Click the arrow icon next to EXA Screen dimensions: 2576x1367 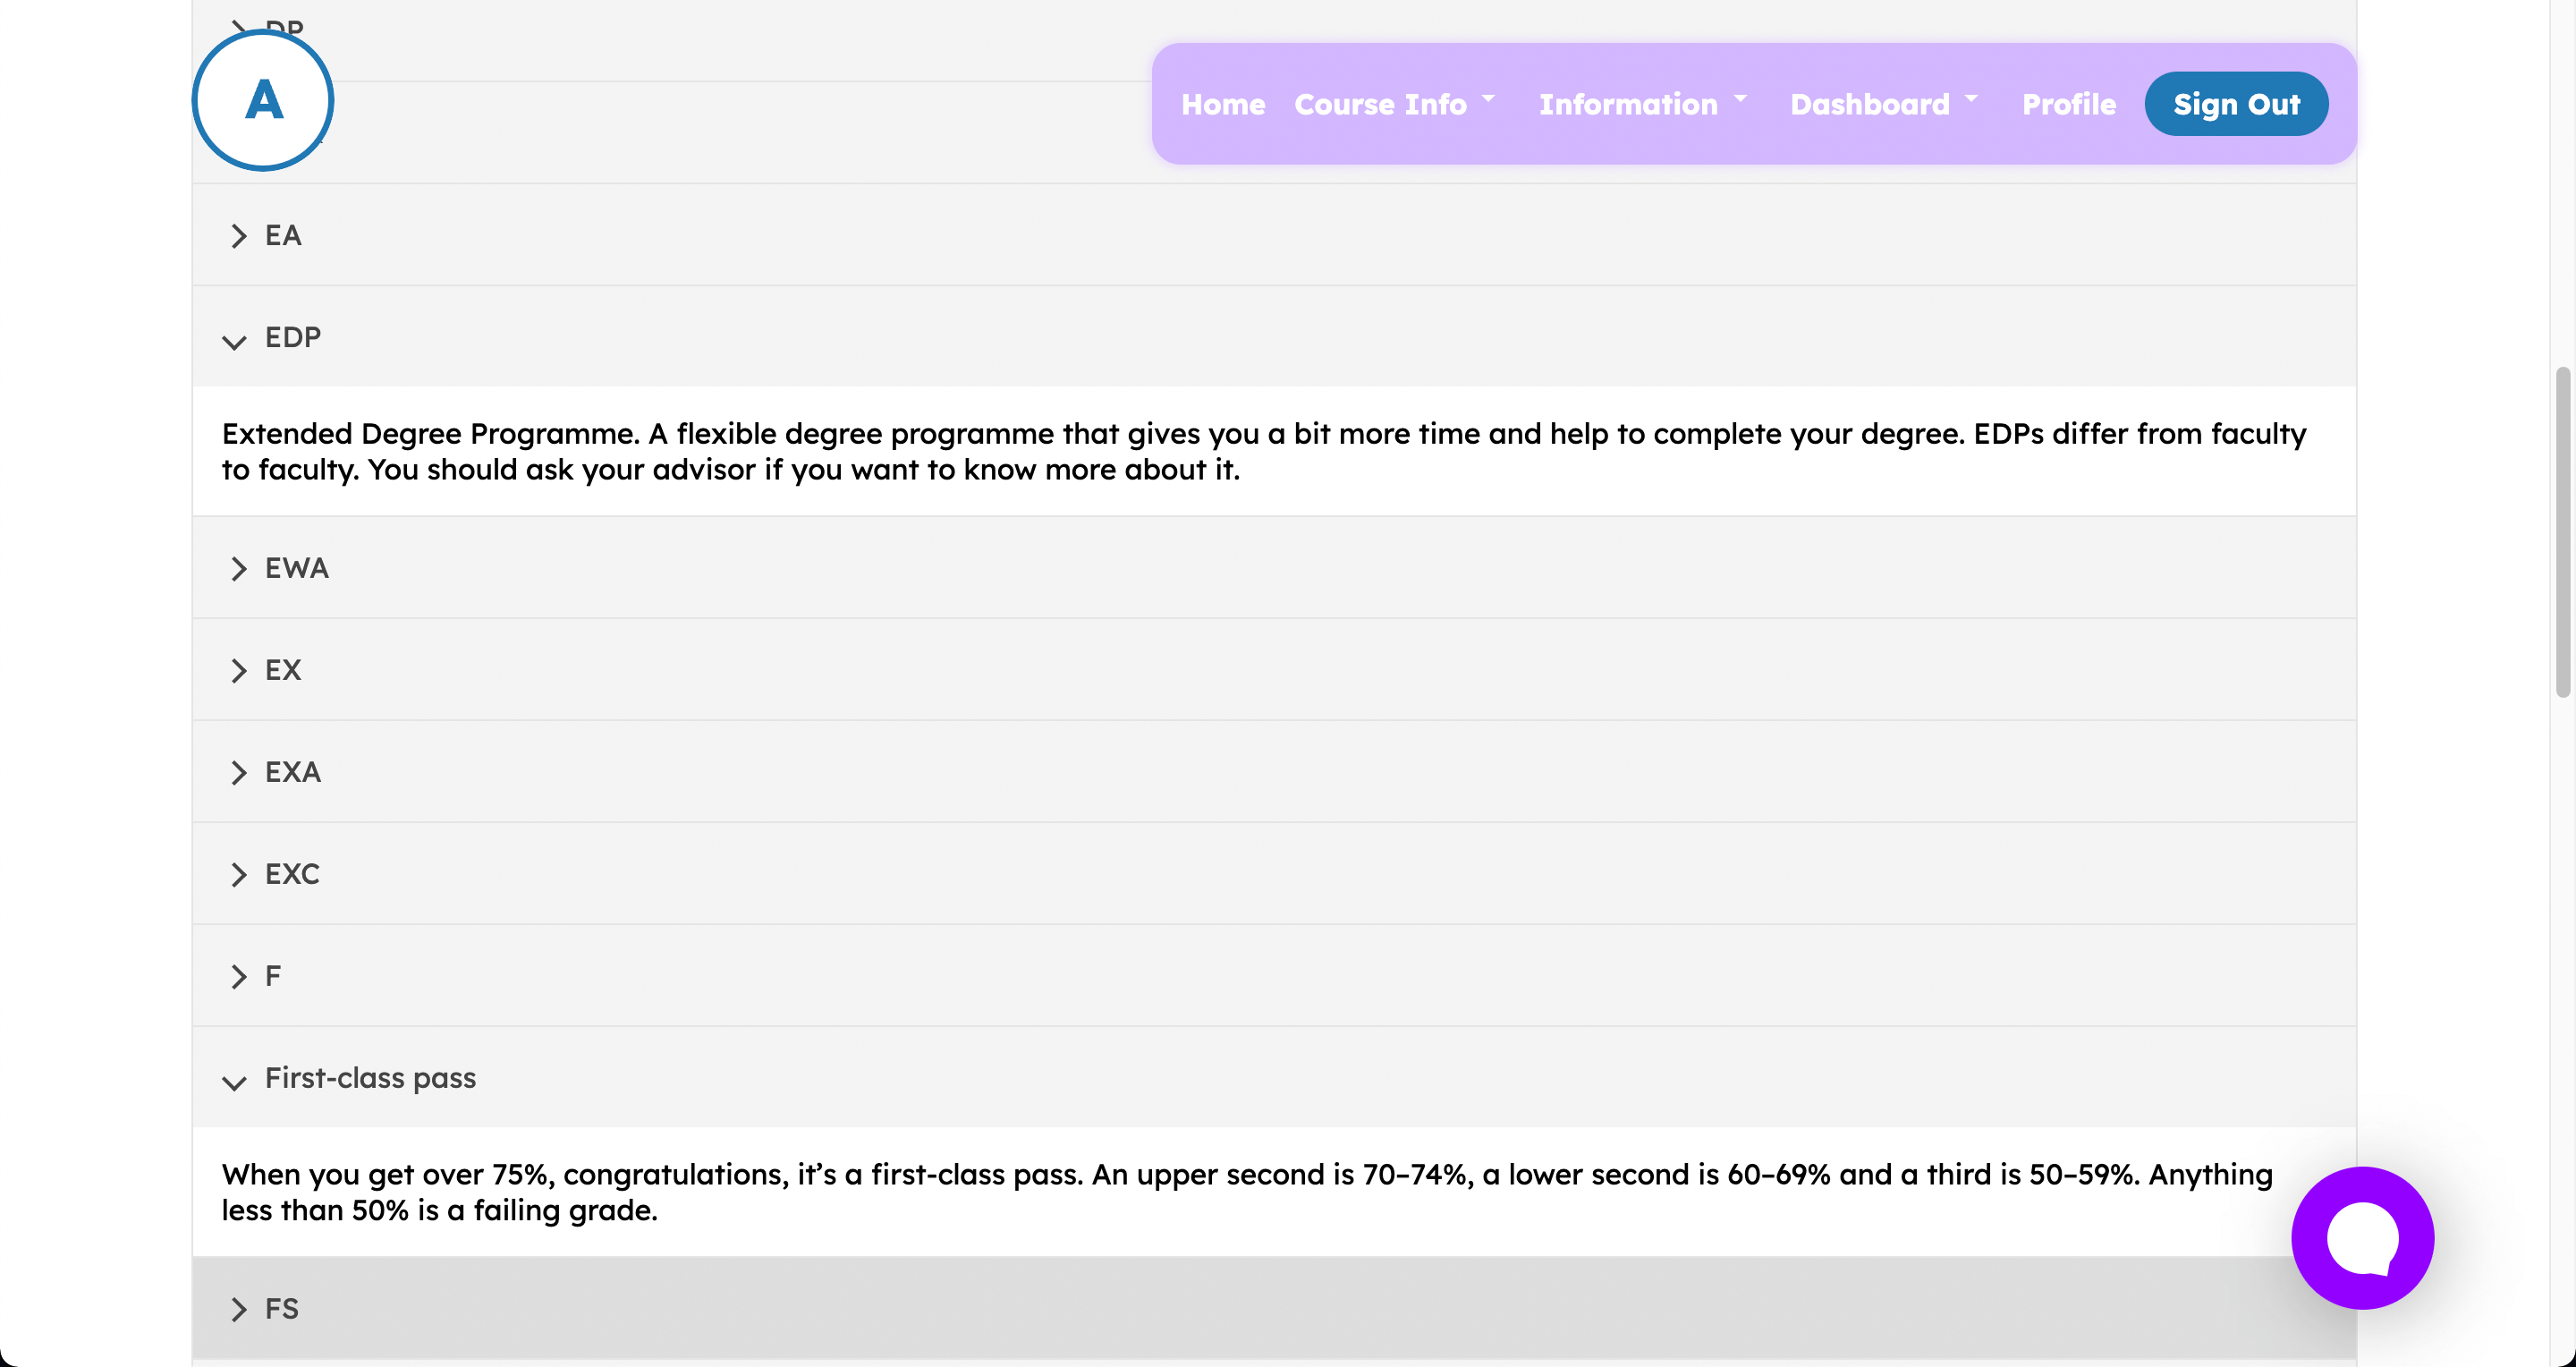coord(238,773)
